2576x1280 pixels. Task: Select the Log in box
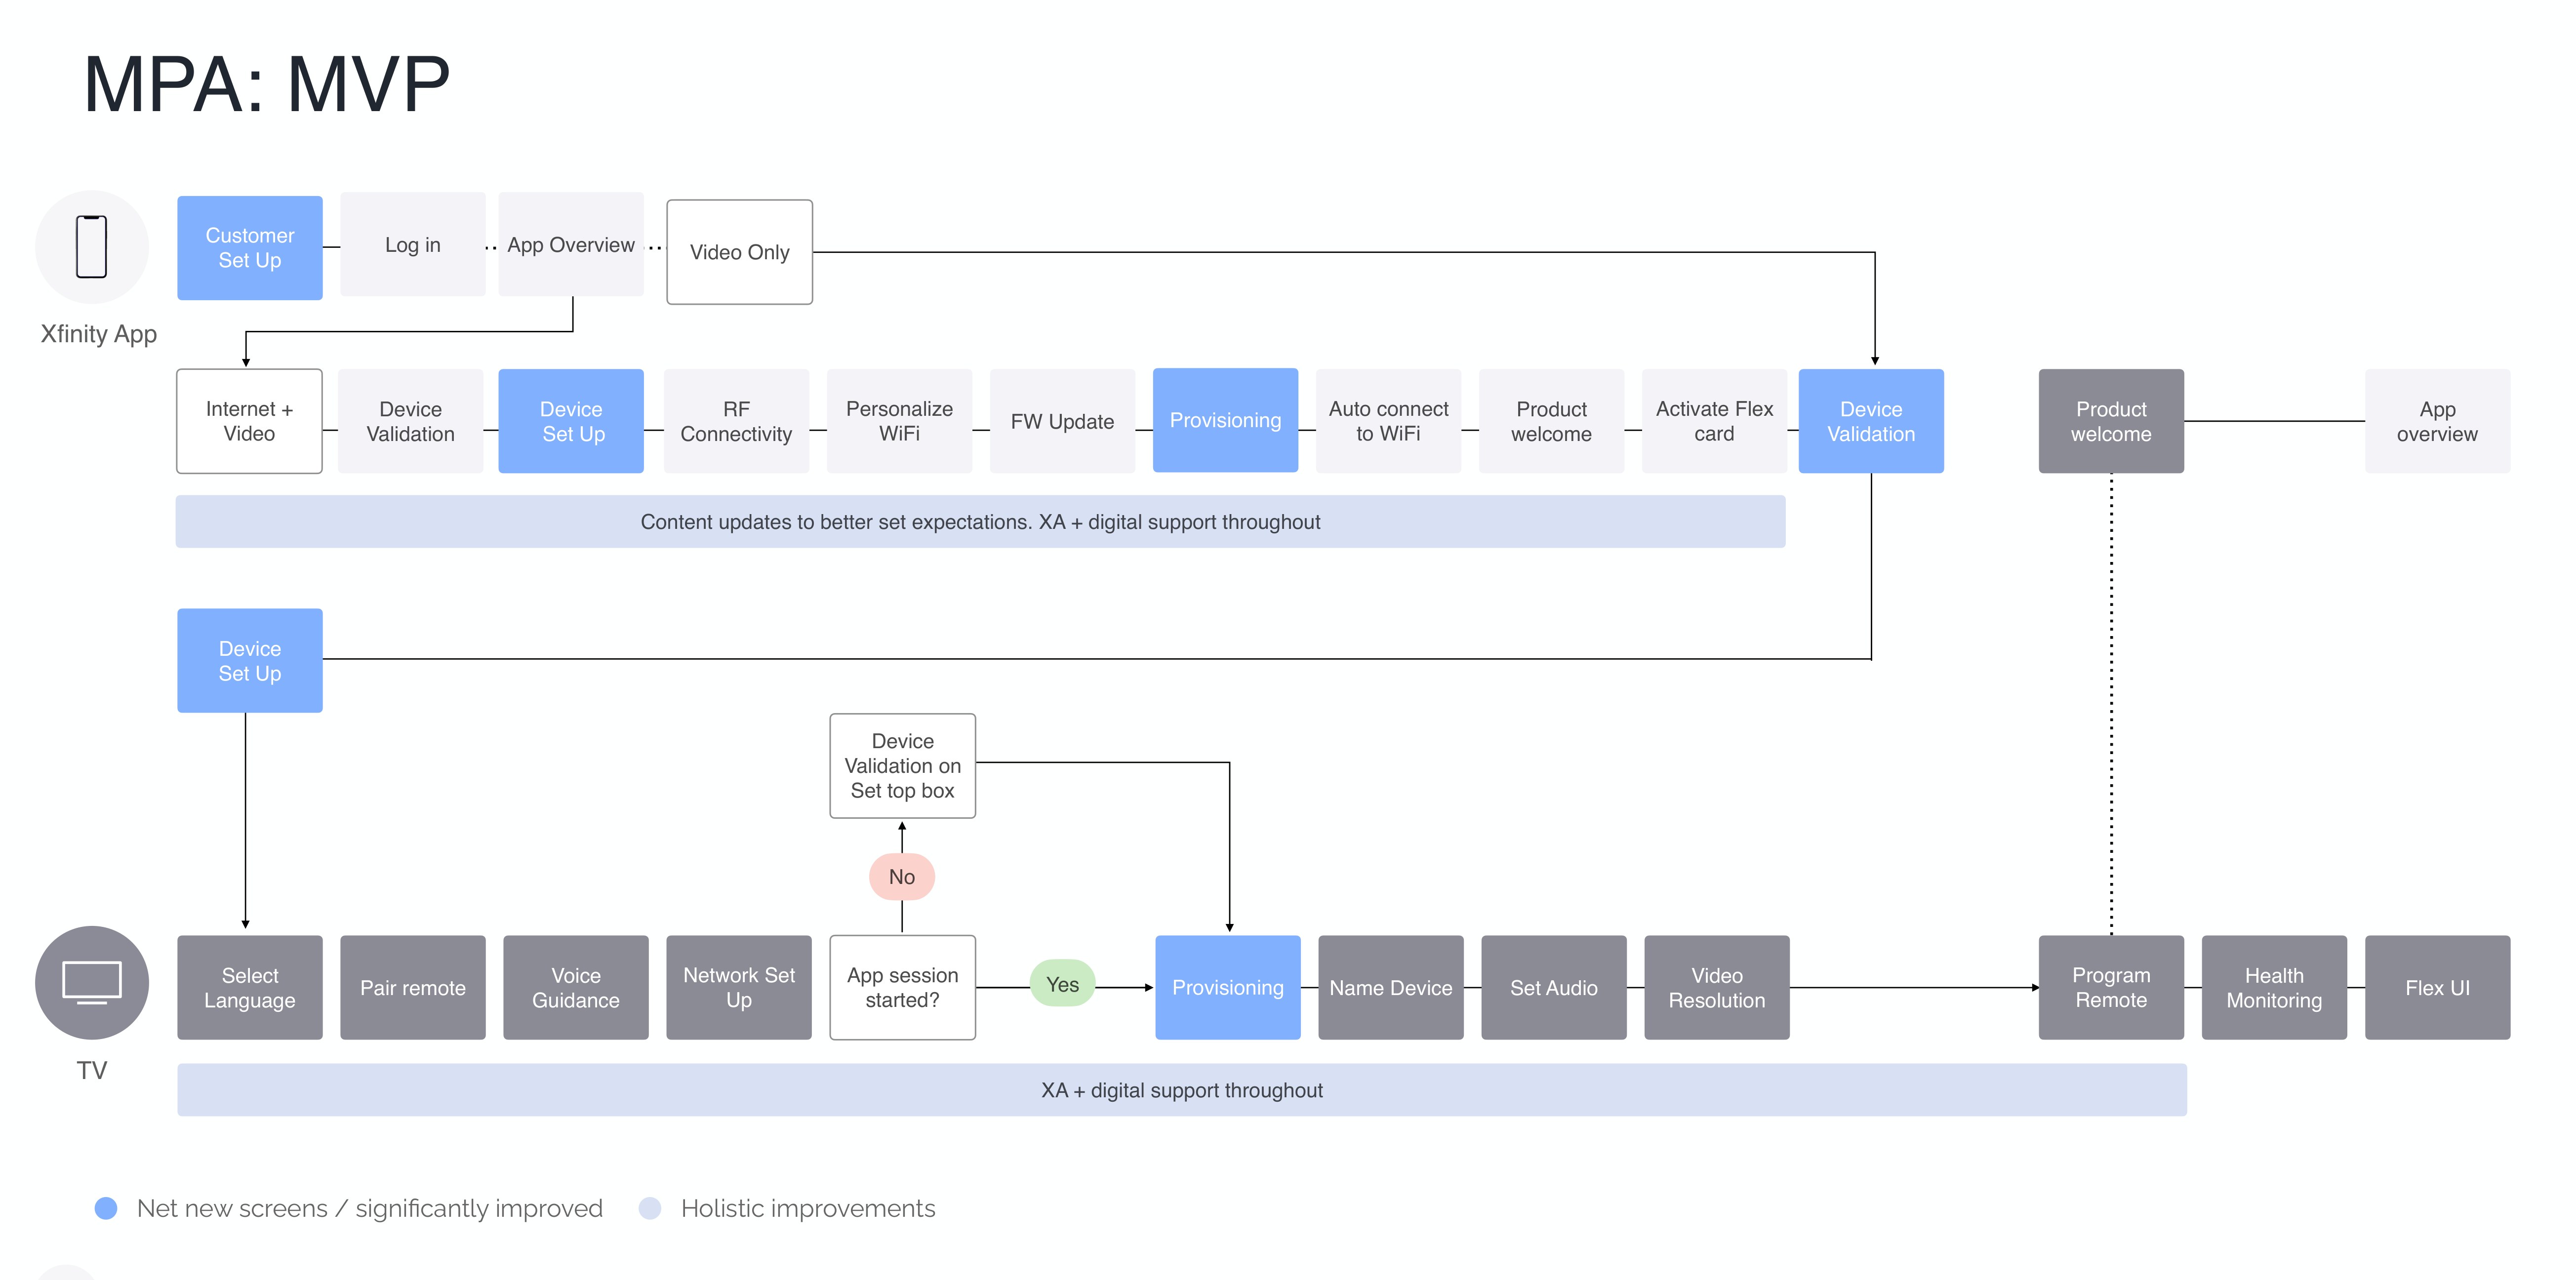coord(413,244)
